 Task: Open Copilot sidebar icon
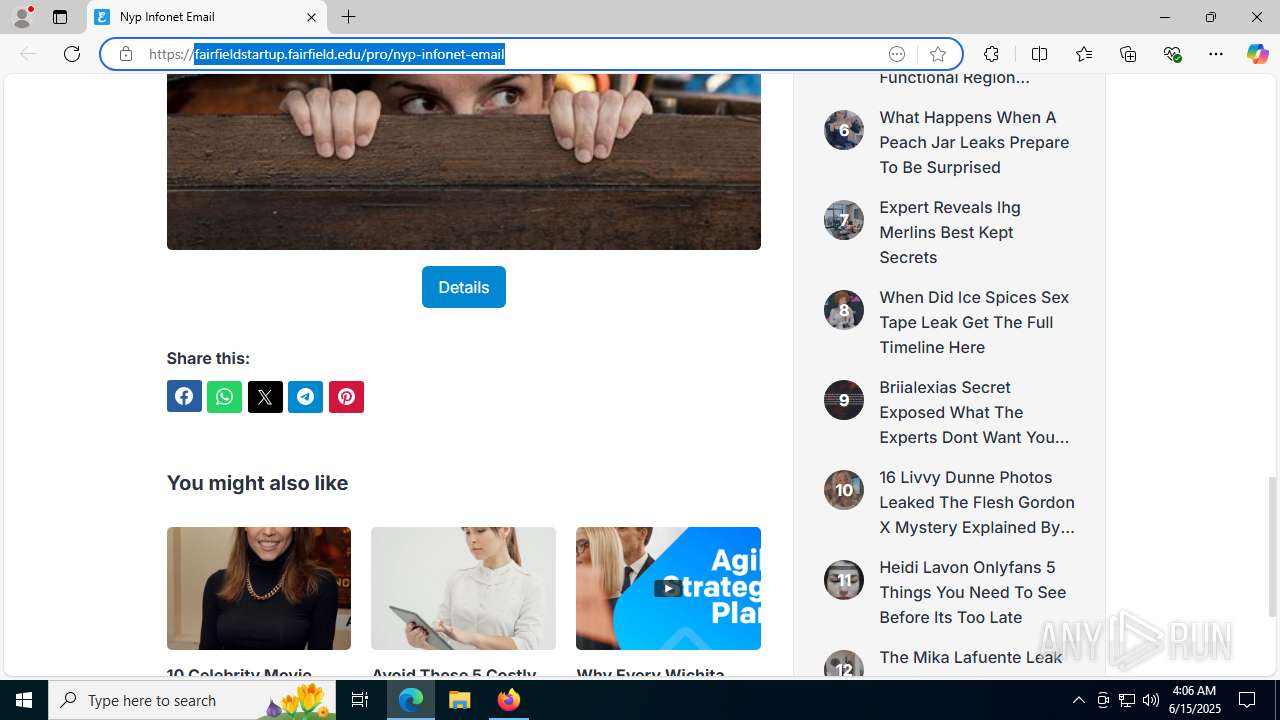tap(1257, 54)
